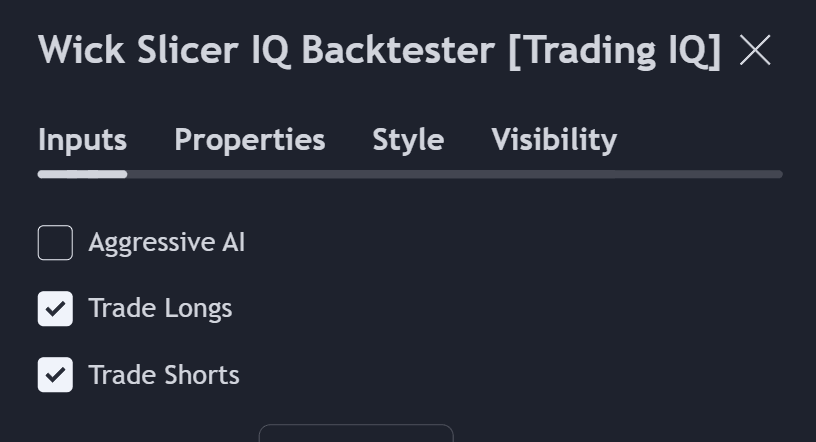Click the Trade Shorts label text
816x442 pixels.
tap(164, 375)
